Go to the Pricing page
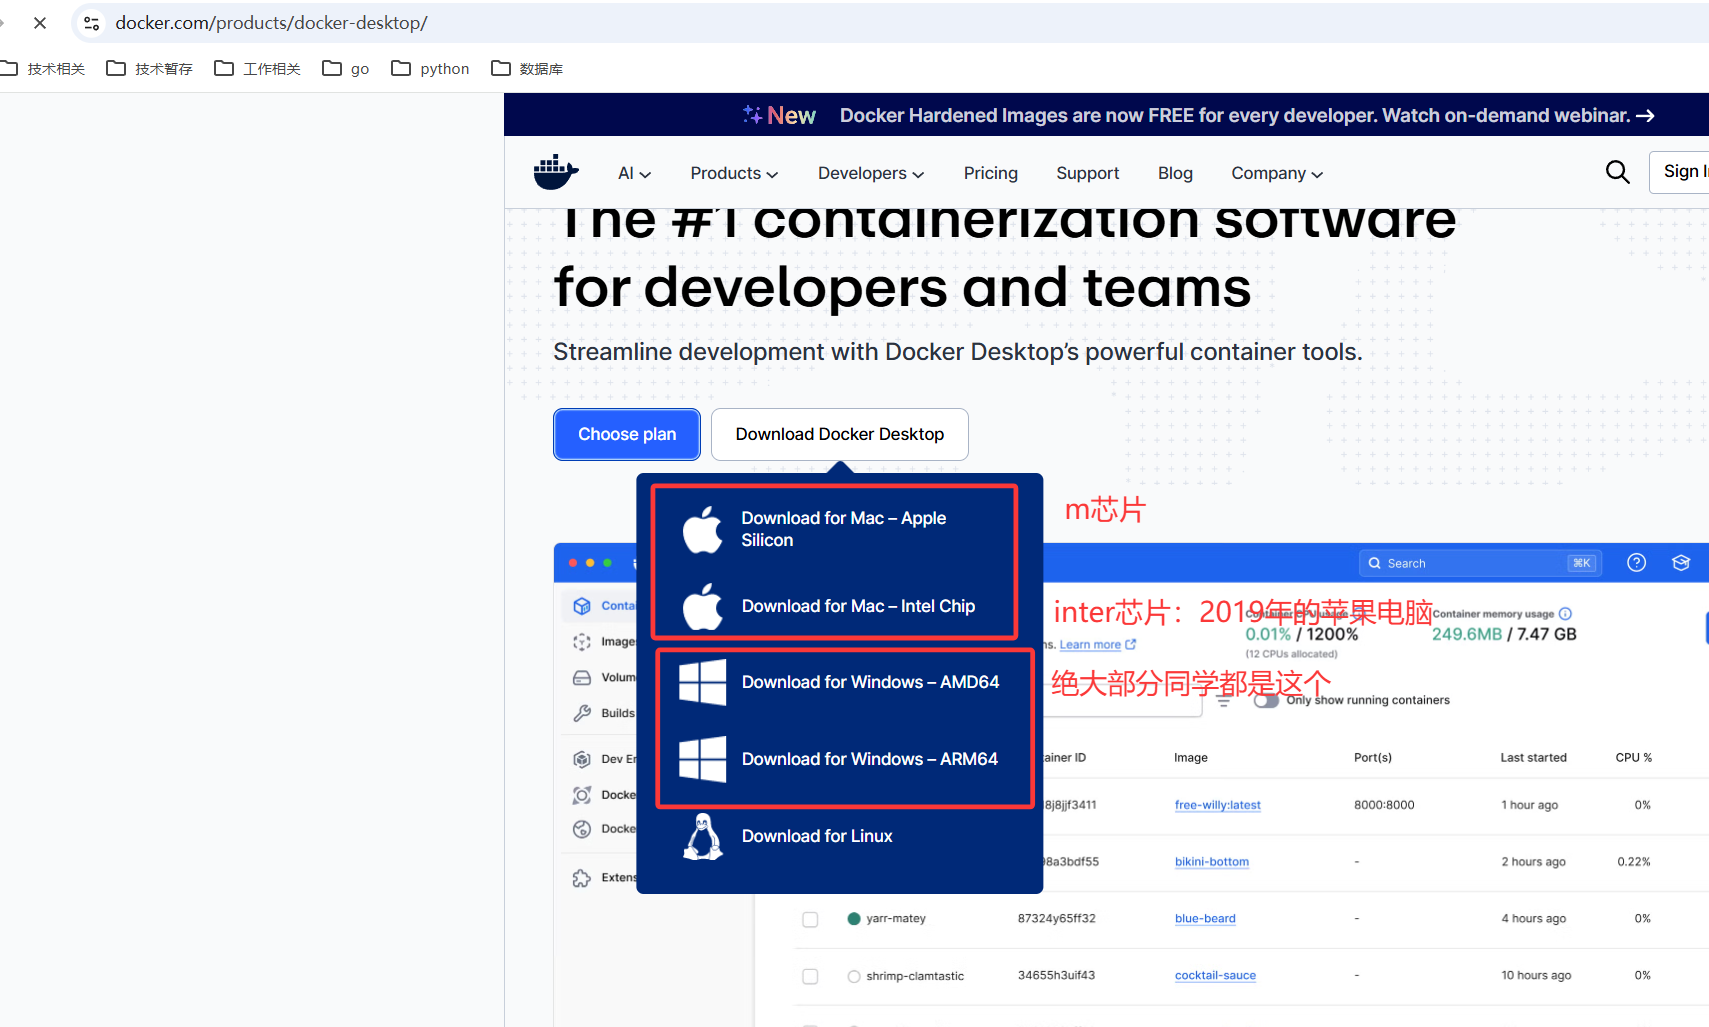This screenshot has width=1709, height=1027. coord(990,173)
